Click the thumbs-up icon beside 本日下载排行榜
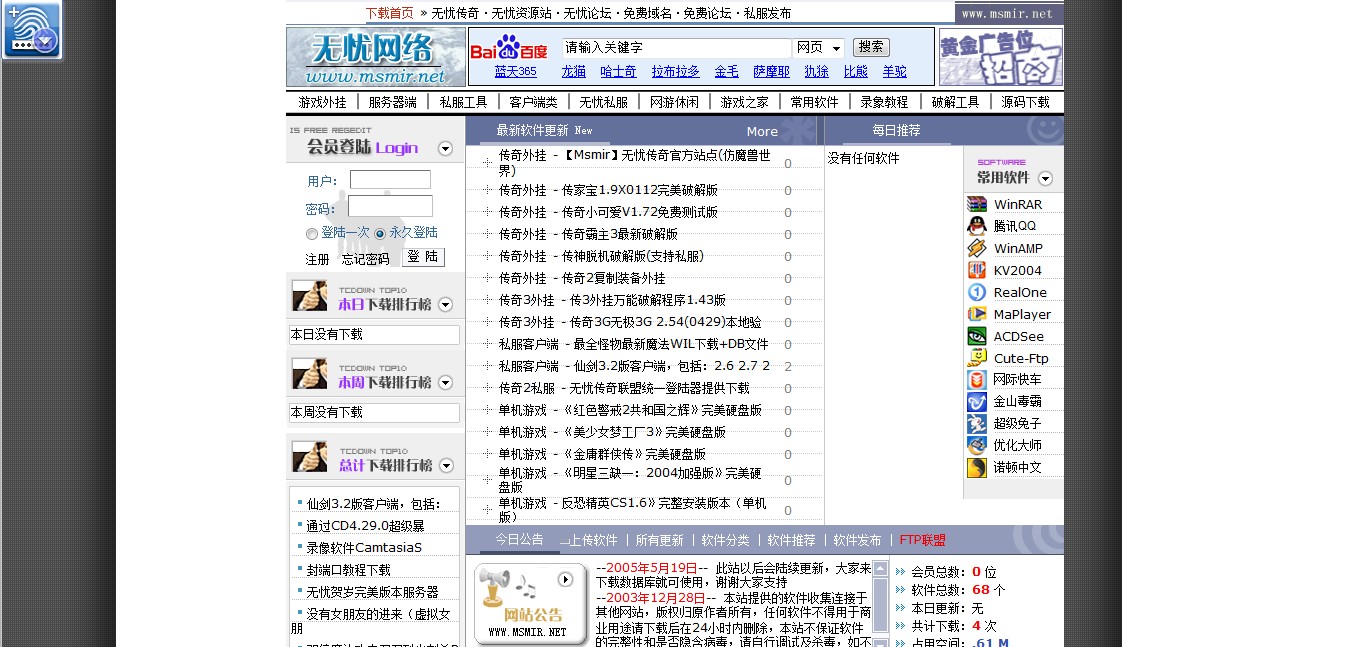The width and height of the screenshot is (1345, 647). (310, 295)
